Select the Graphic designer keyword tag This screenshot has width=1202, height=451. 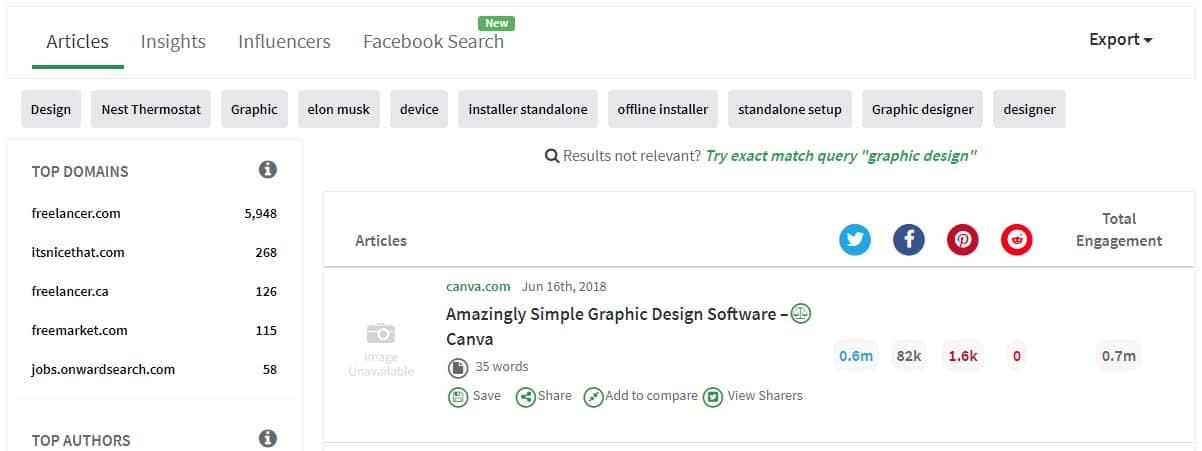click(x=923, y=109)
